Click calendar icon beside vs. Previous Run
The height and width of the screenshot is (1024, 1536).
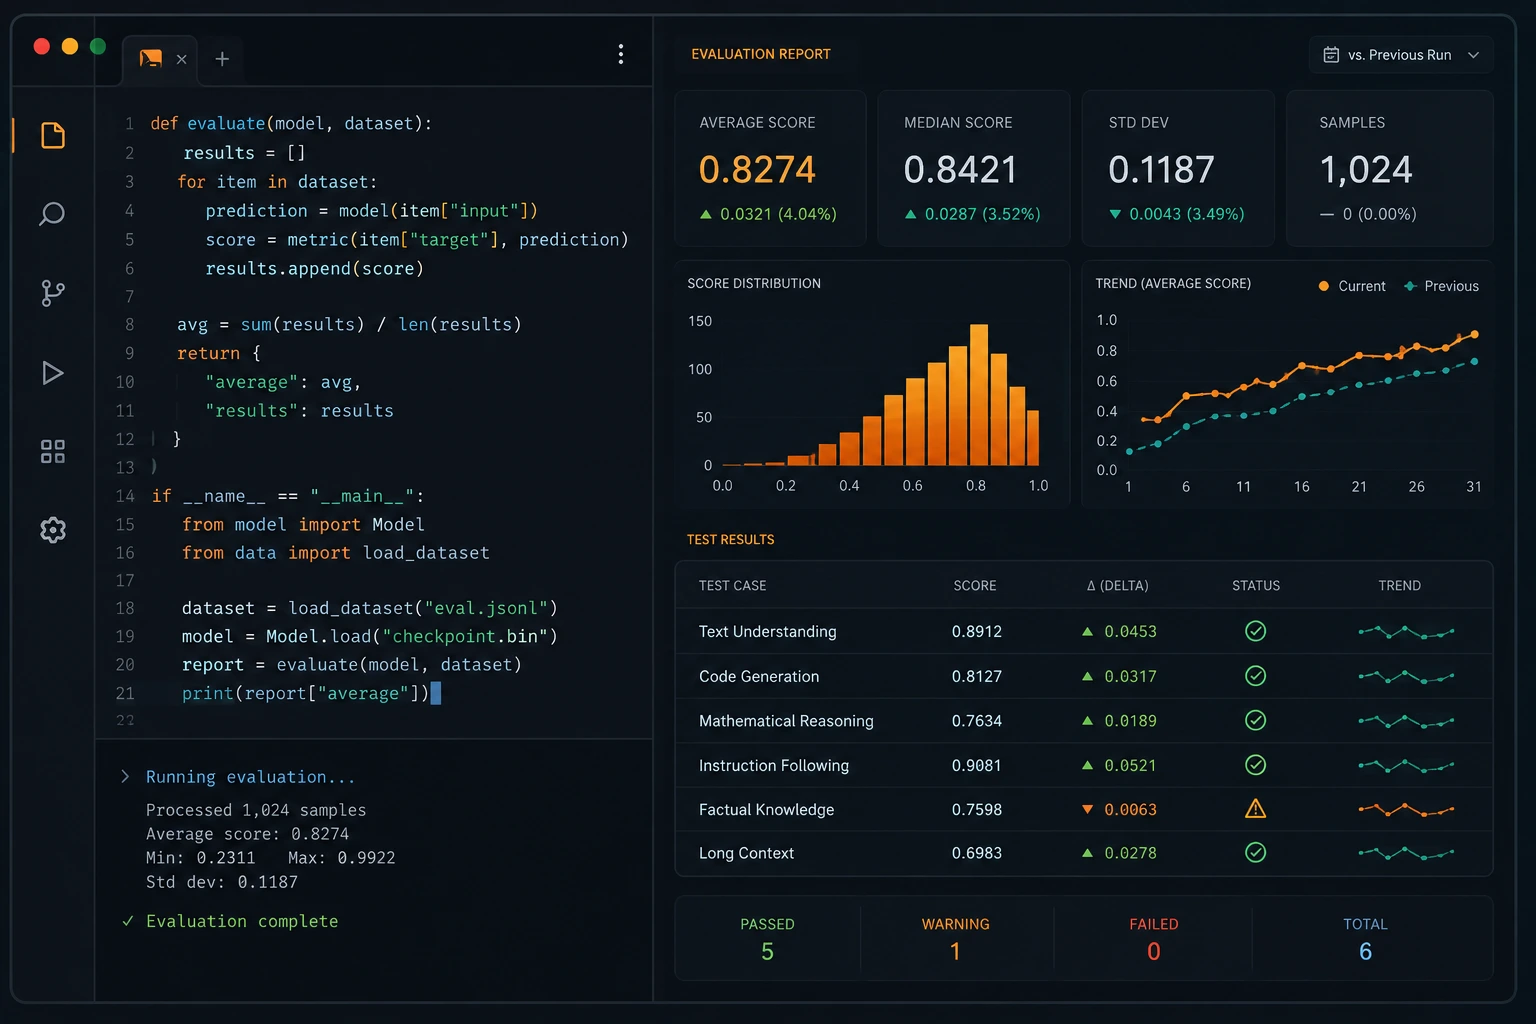pos(1331,55)
